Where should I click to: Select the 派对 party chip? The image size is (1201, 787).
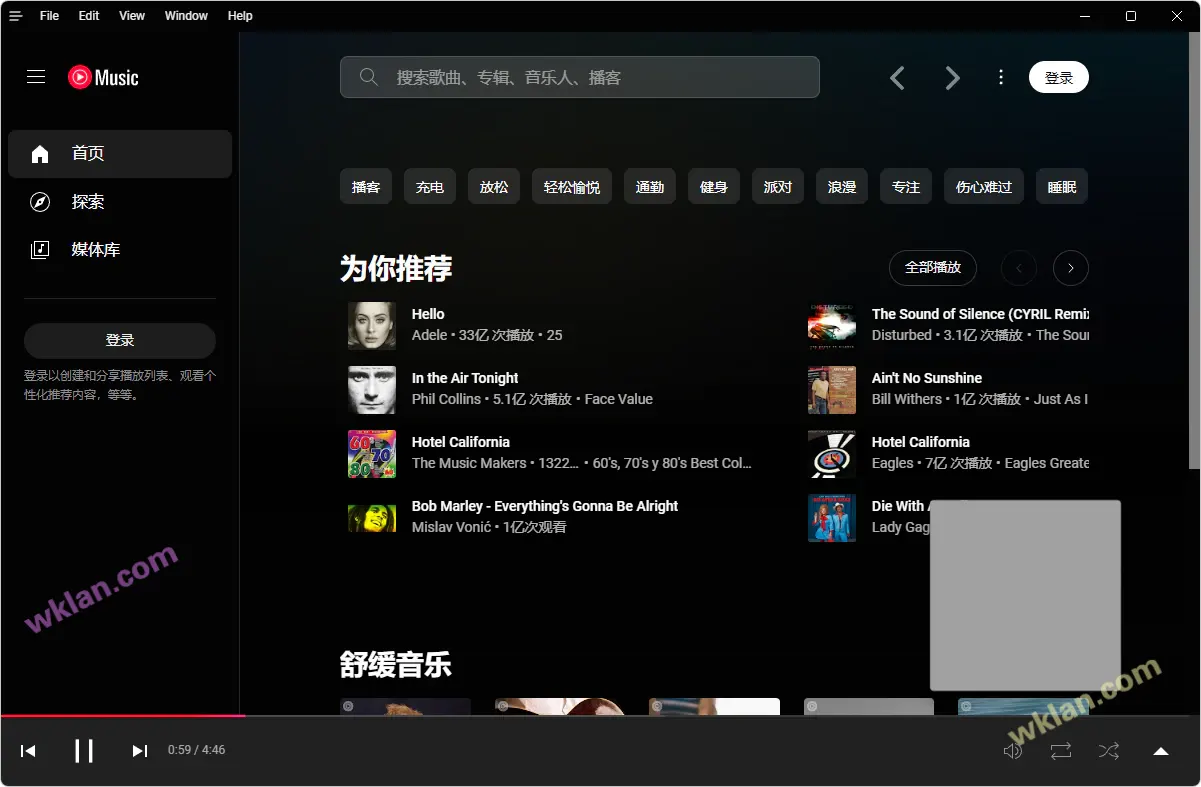tap(778, 187)
